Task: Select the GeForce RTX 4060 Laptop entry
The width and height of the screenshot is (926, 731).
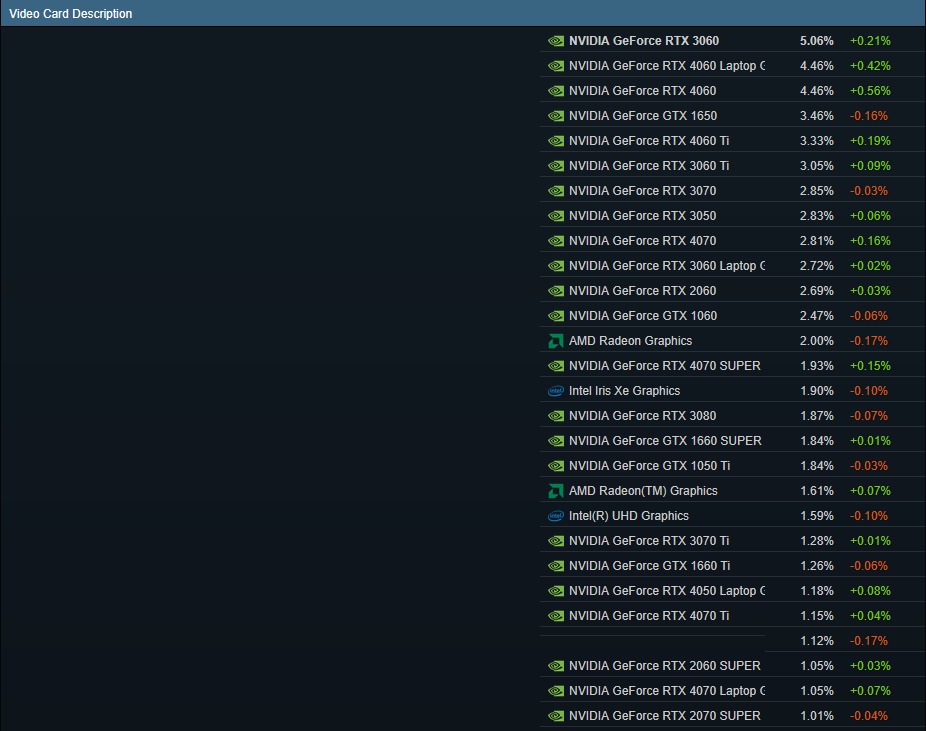Action: click(667, 66)
